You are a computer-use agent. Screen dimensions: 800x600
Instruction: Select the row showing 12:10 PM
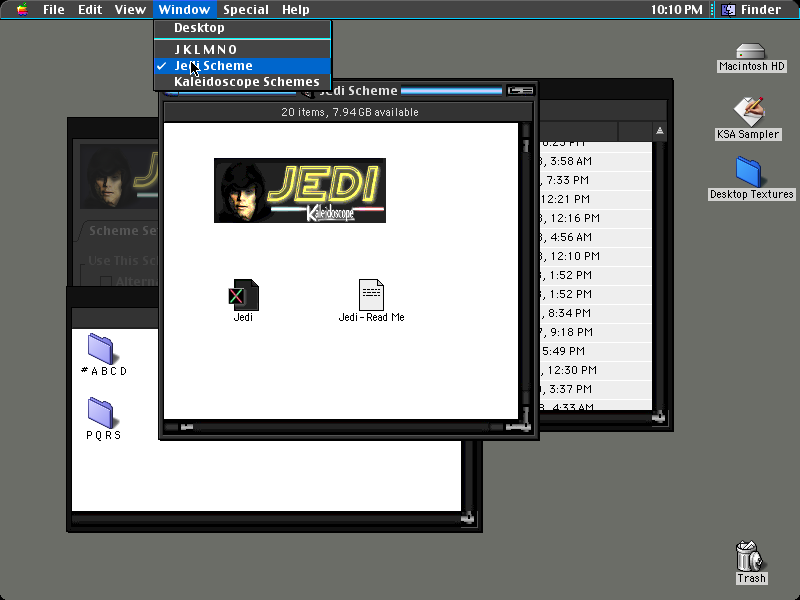(x=596, y=256)
